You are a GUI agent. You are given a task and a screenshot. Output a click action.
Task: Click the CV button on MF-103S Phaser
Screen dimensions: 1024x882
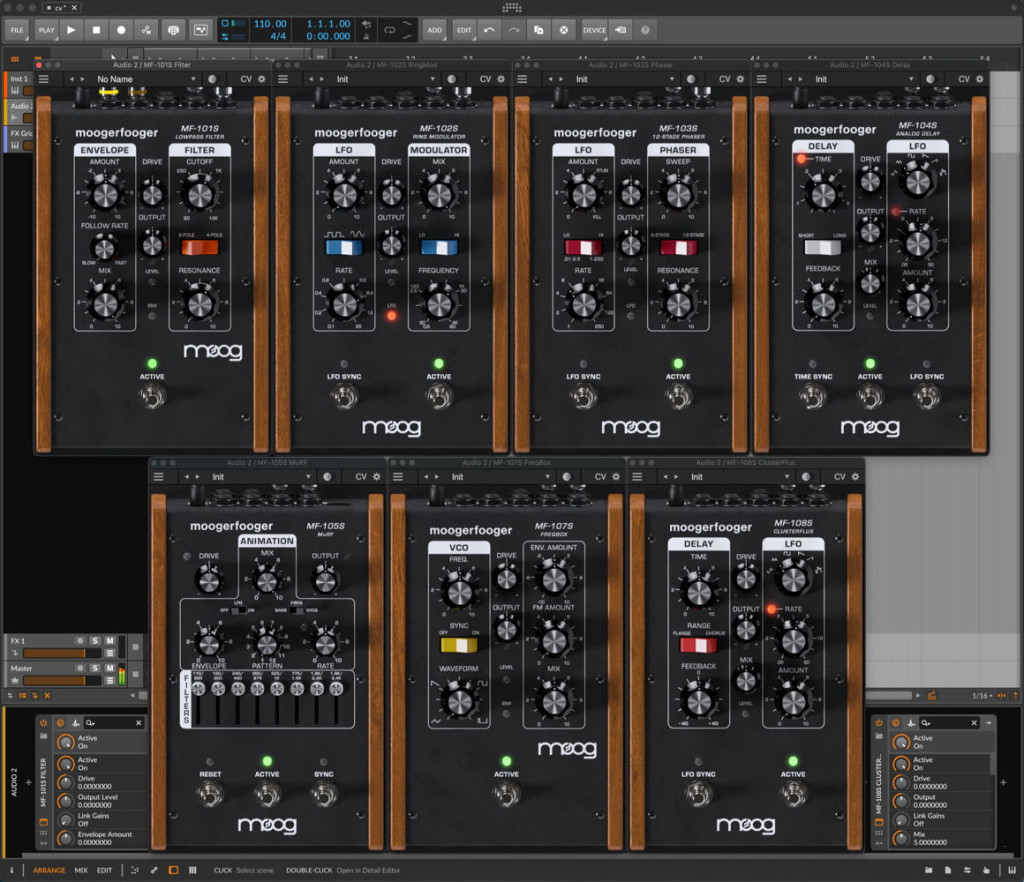(x=724, y=79)
